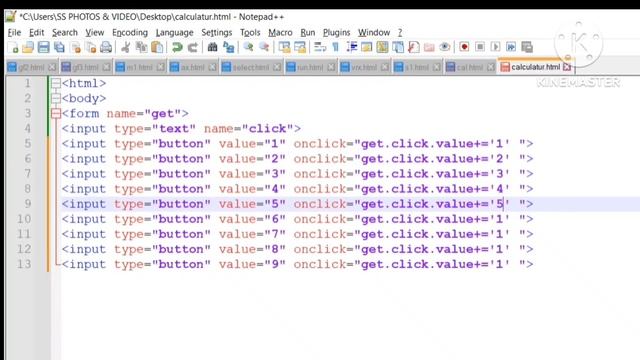Run macro multiple times icon
This screenshot has width=640, height=360.
[x=511, y=47]
